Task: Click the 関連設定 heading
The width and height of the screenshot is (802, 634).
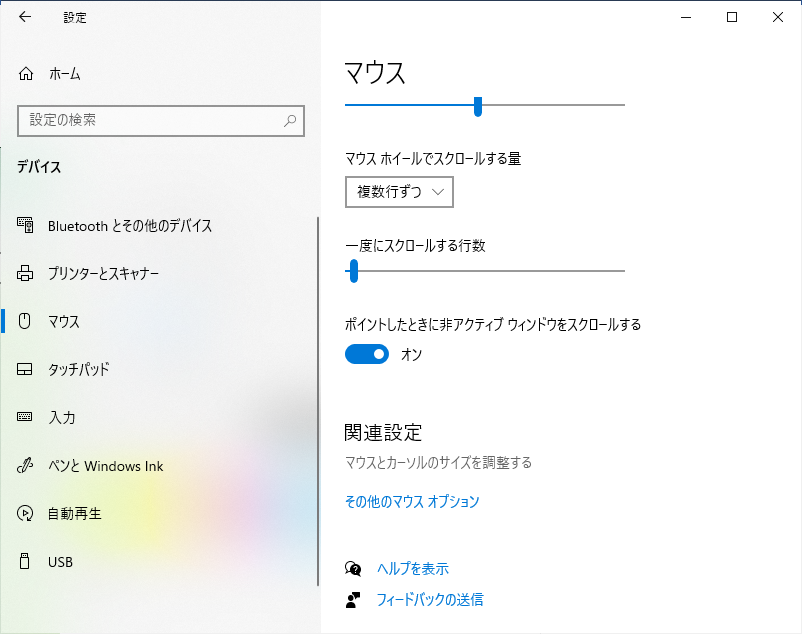Action: pos(383,433)
